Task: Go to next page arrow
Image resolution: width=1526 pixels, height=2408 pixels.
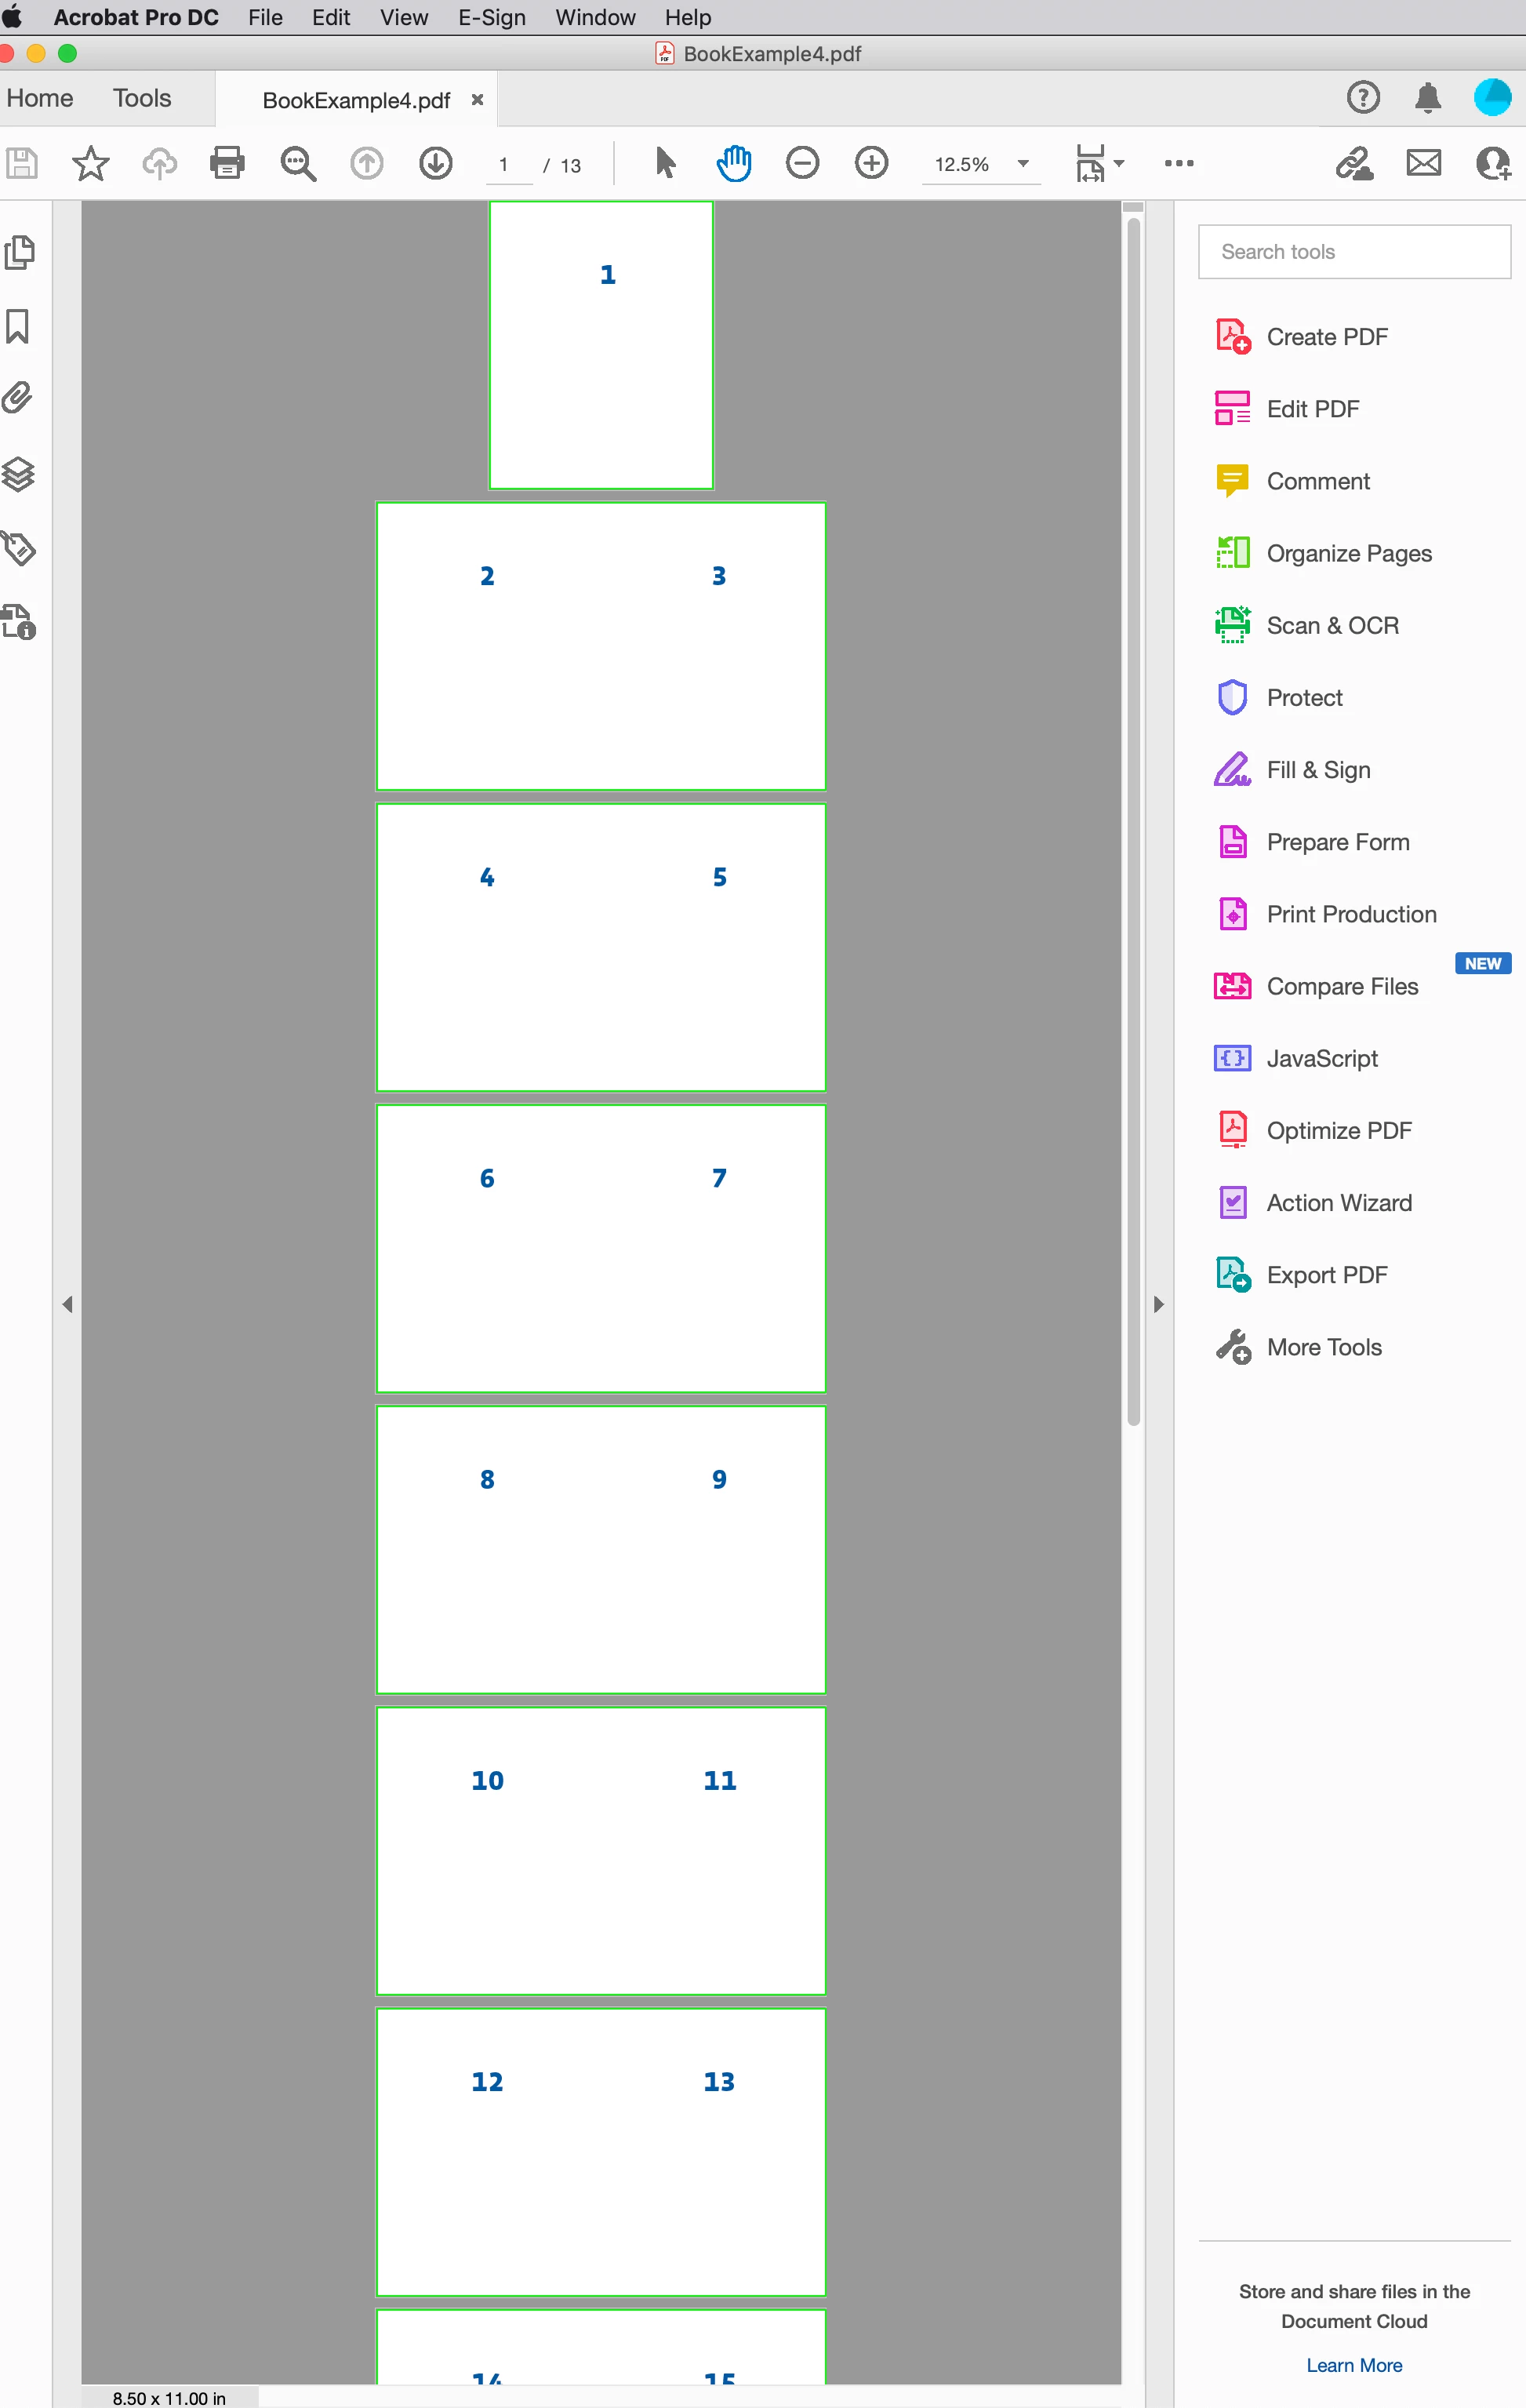Action: click(x=435, y=163)
